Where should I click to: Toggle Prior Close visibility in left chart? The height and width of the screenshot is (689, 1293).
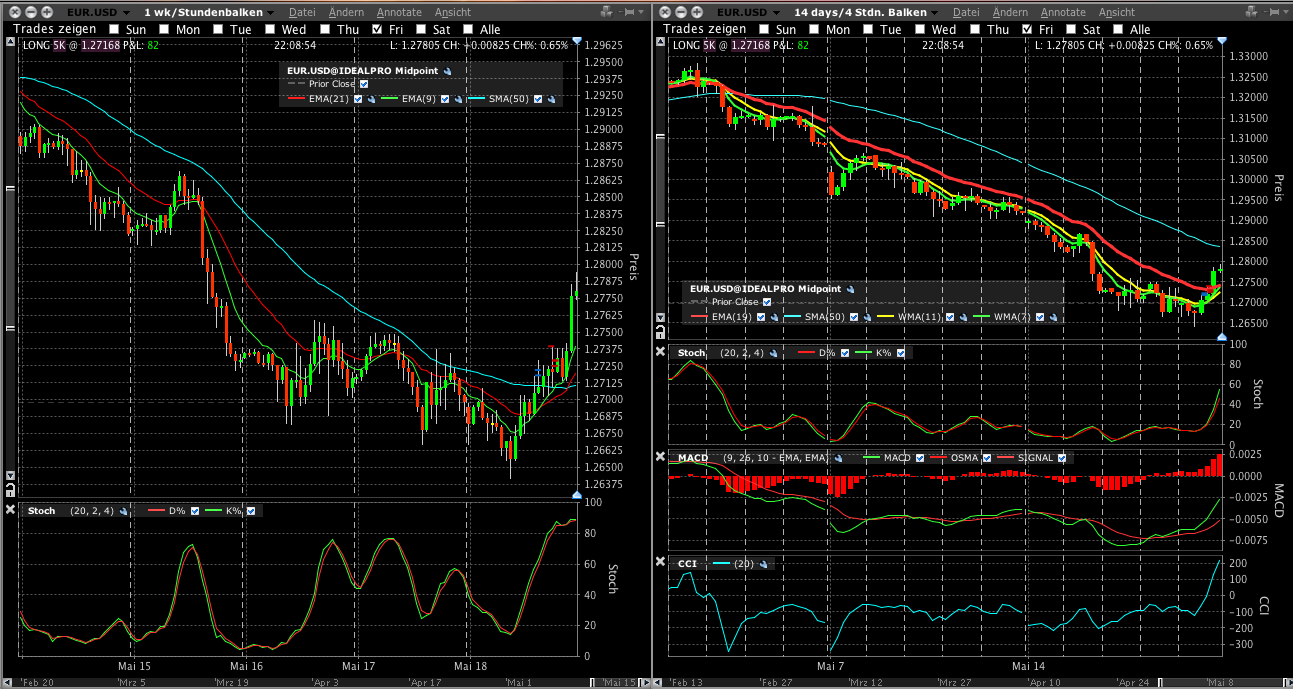tap(364, 84)
